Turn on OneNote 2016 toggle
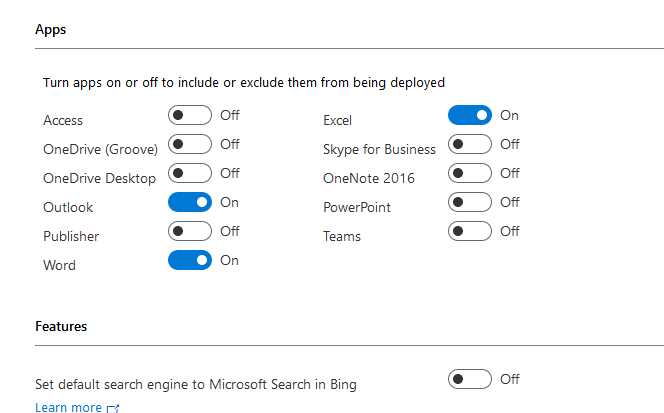Image resolution: width=664 pixels, height=413 pixels. 470,173
